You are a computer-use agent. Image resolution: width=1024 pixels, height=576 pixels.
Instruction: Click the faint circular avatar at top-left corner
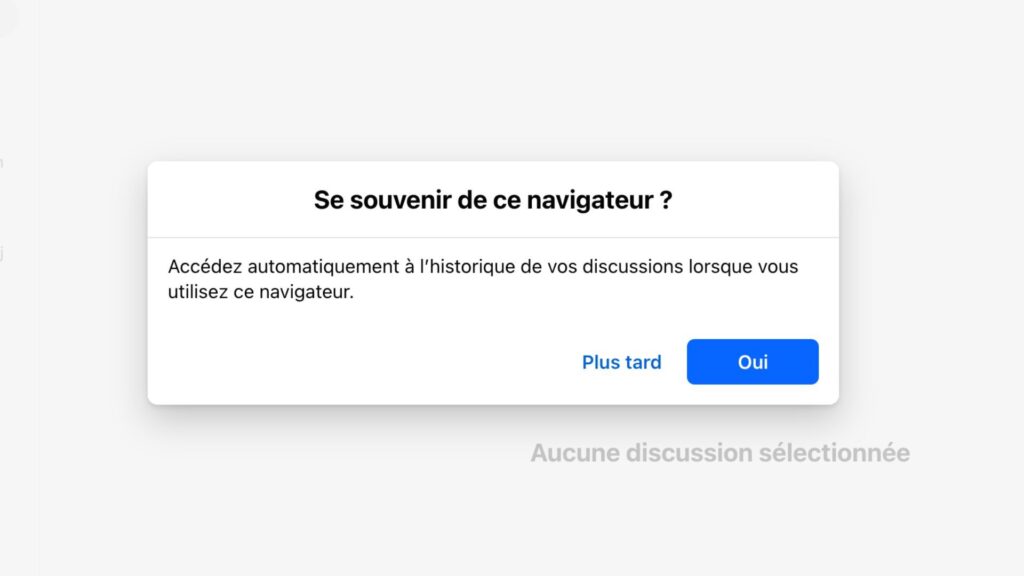[8, 16]
